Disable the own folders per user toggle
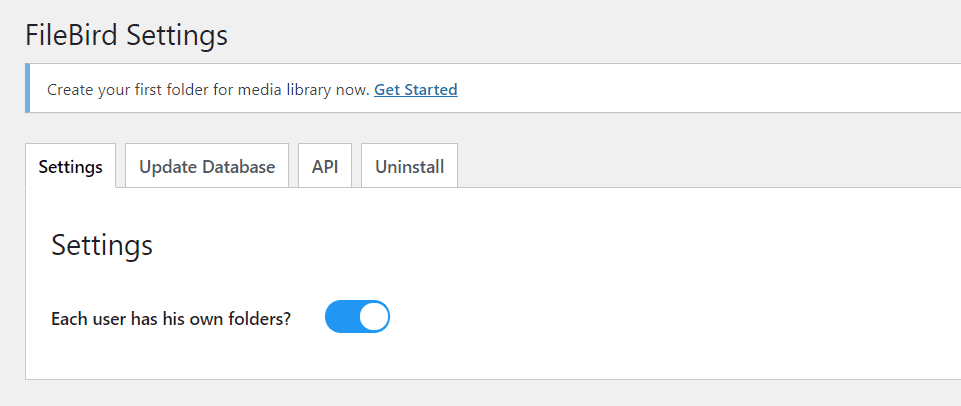The height and width of the screenshot is (406, 961). [357, 317]
